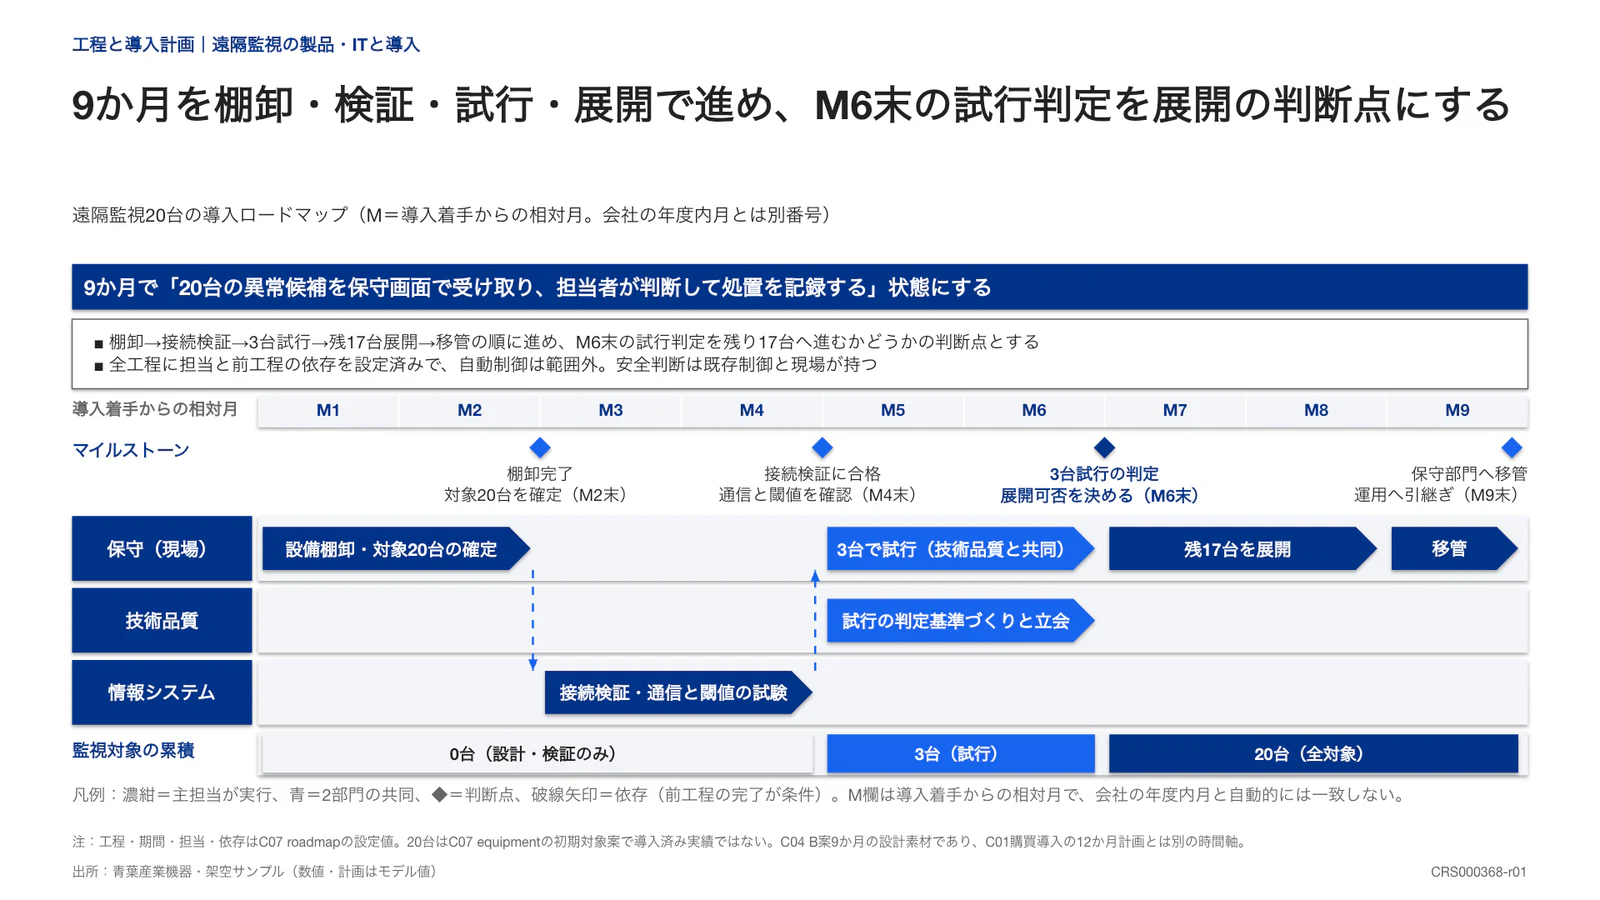Viewport: 1600px width, 900px height.
Task: Select the 移管 task bar
Action: pos(1454,549)
